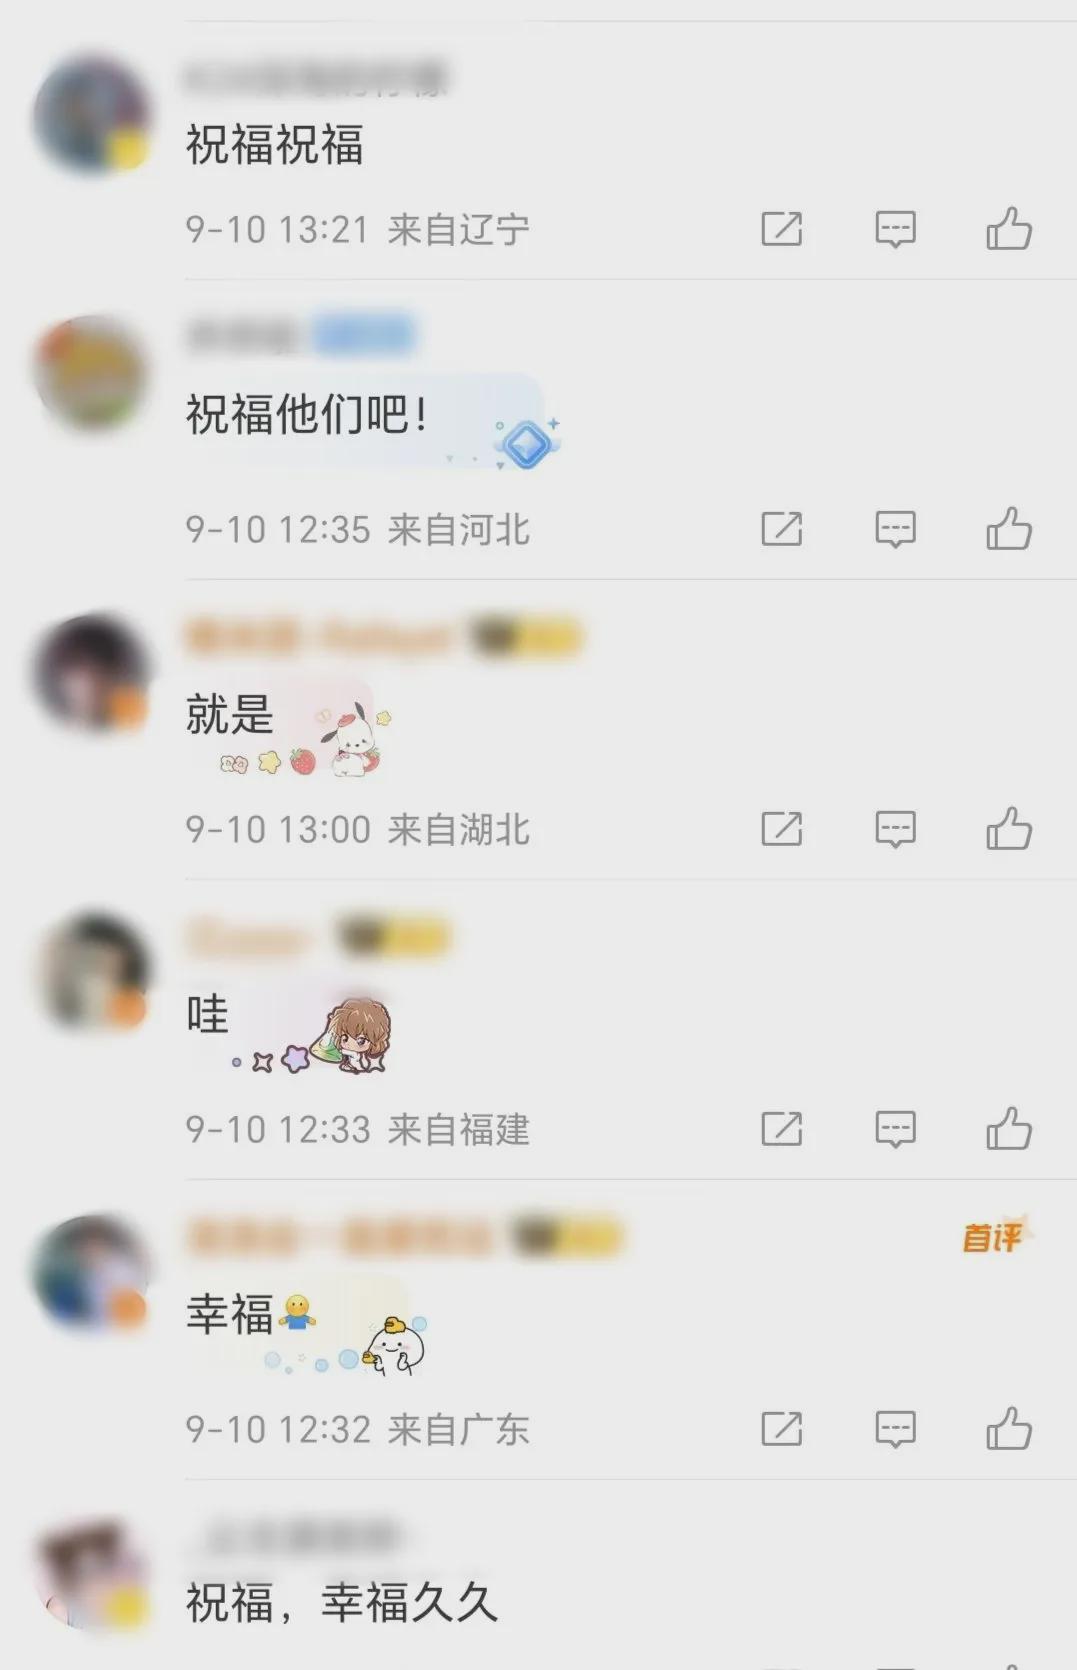Viewport: 1077px width, 1670px height.
Task: Repost the 祝福他们吧! comment
Action: 781,529
